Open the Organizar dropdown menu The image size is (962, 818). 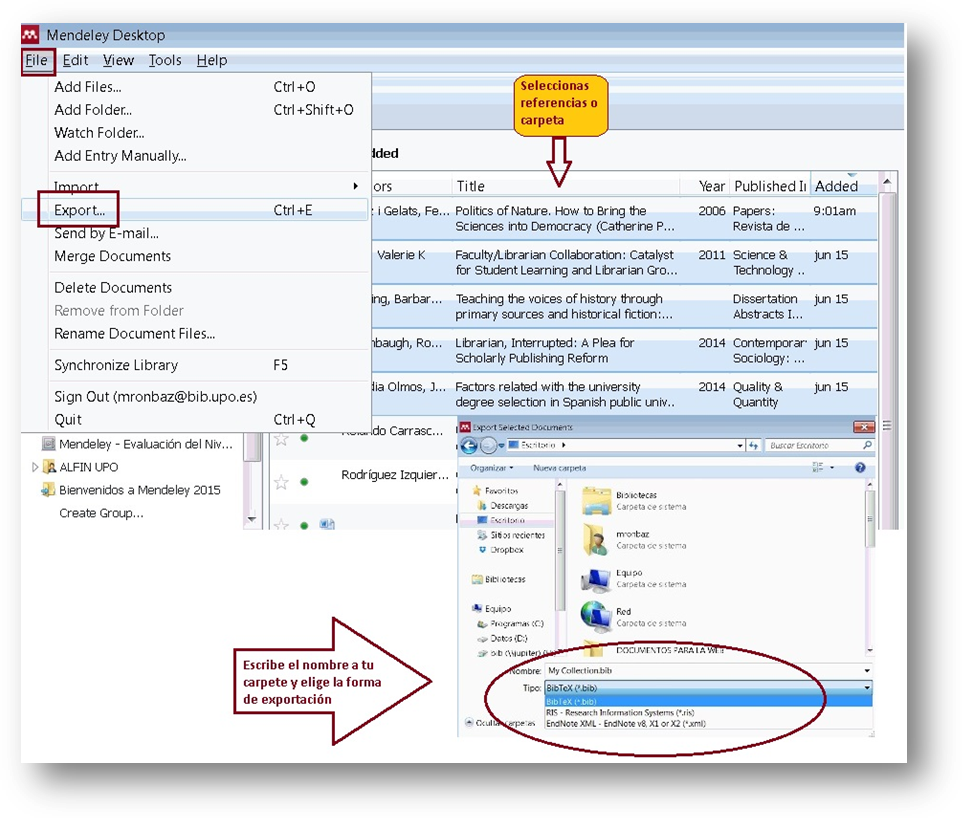(x=492, y=468)
